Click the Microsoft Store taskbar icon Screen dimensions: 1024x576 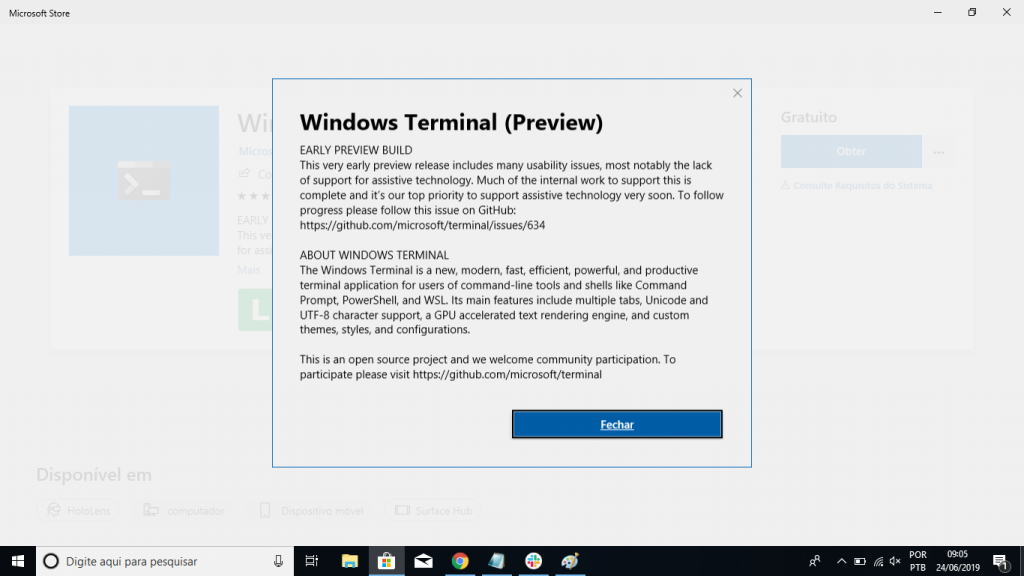click(x=387, y=561)
